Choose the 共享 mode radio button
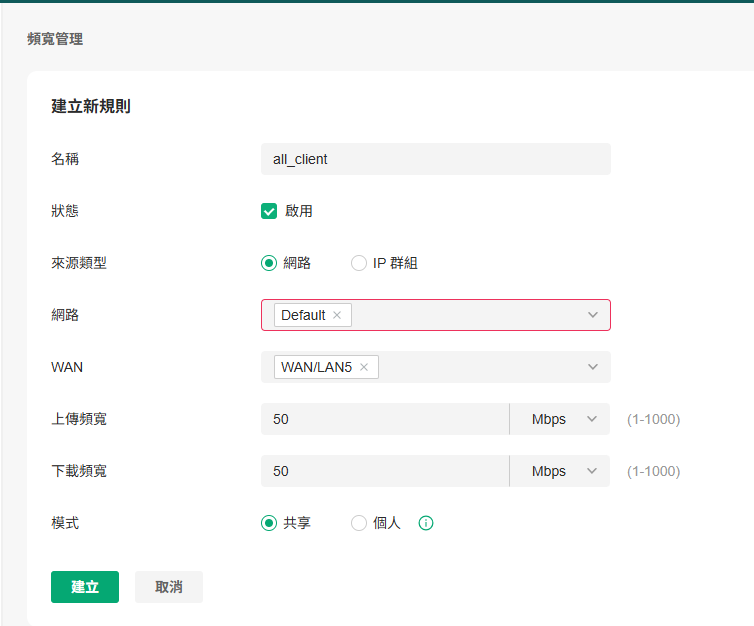Image resolution: width=754 pixels, height=626 pixels. (x=269, y=523)
